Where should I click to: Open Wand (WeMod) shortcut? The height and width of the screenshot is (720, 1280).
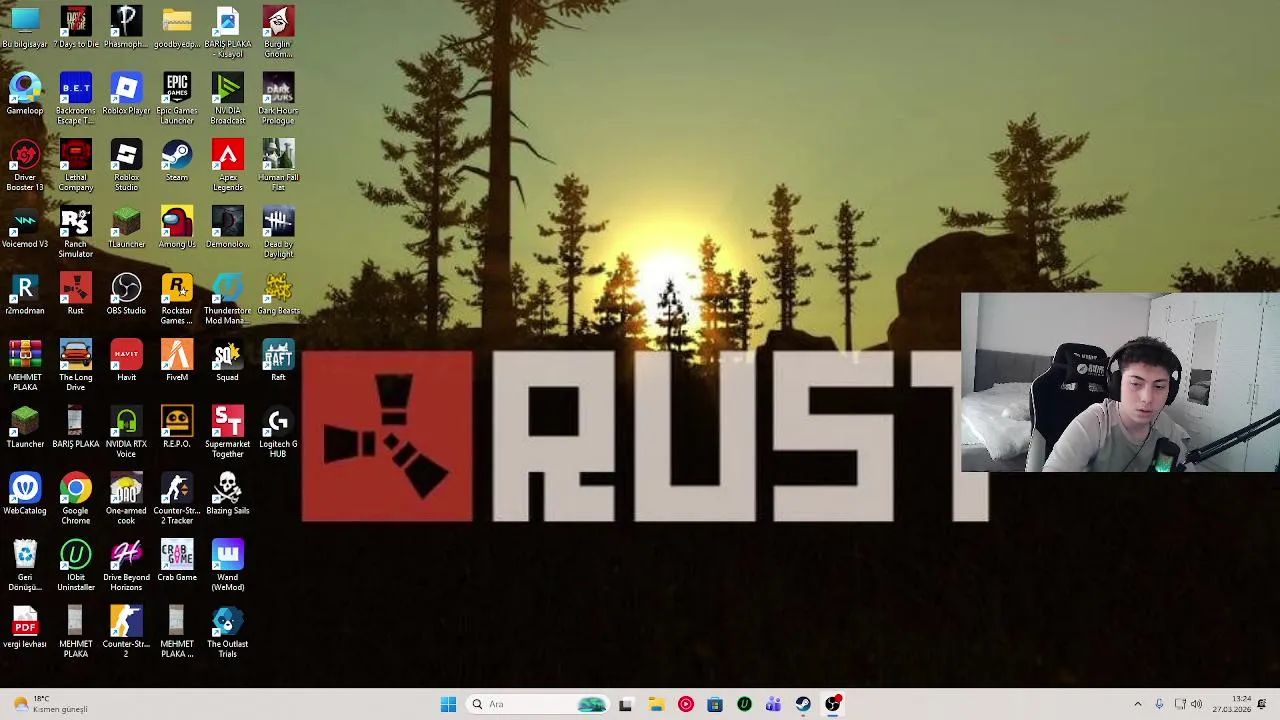click(x=228, y=566)
